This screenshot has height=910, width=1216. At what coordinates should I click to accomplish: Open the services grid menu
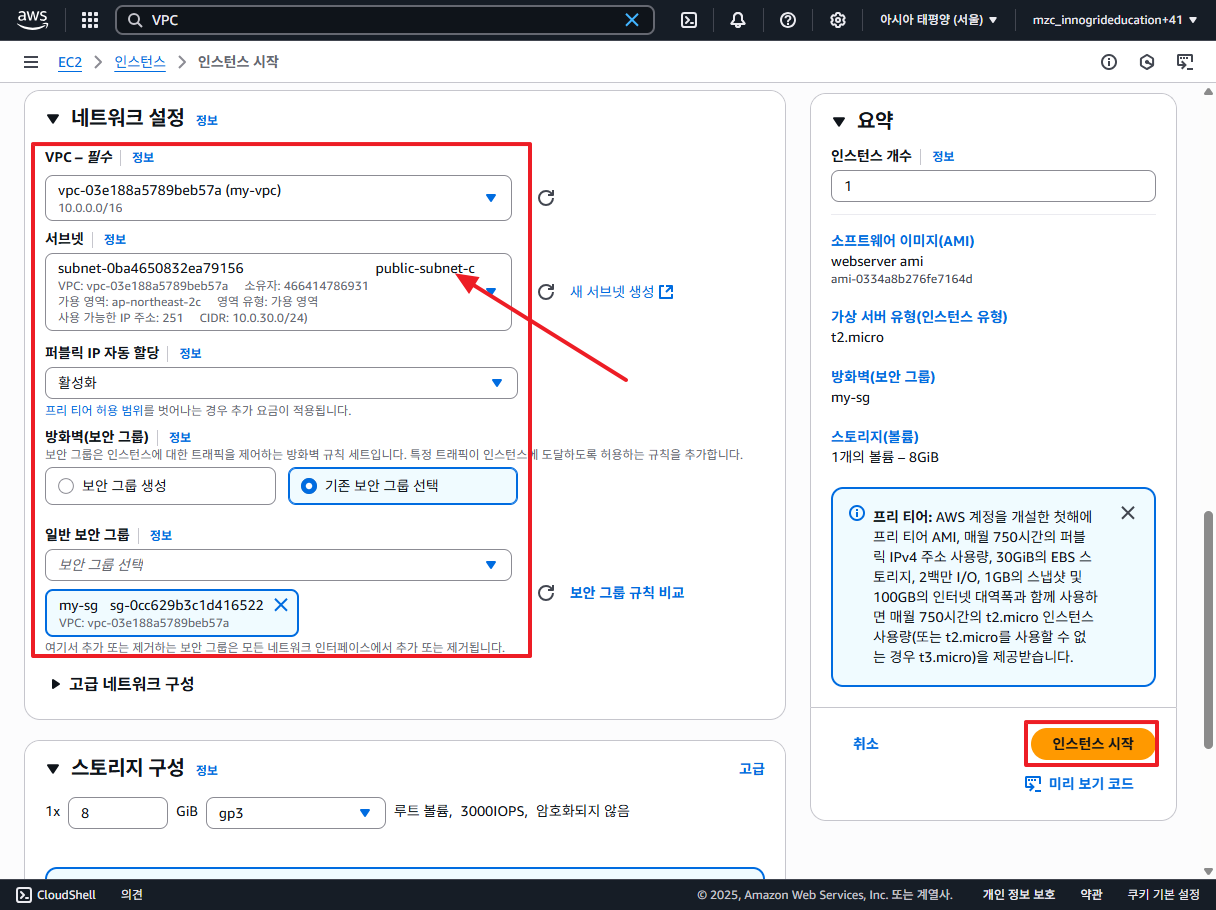pyautogui.click(x=90, y=20)
